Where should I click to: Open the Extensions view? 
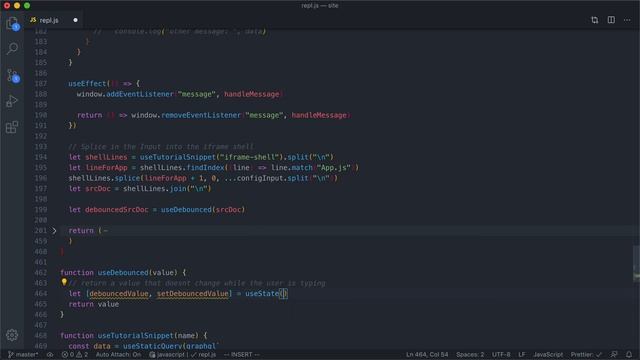(x=12, y=127)
